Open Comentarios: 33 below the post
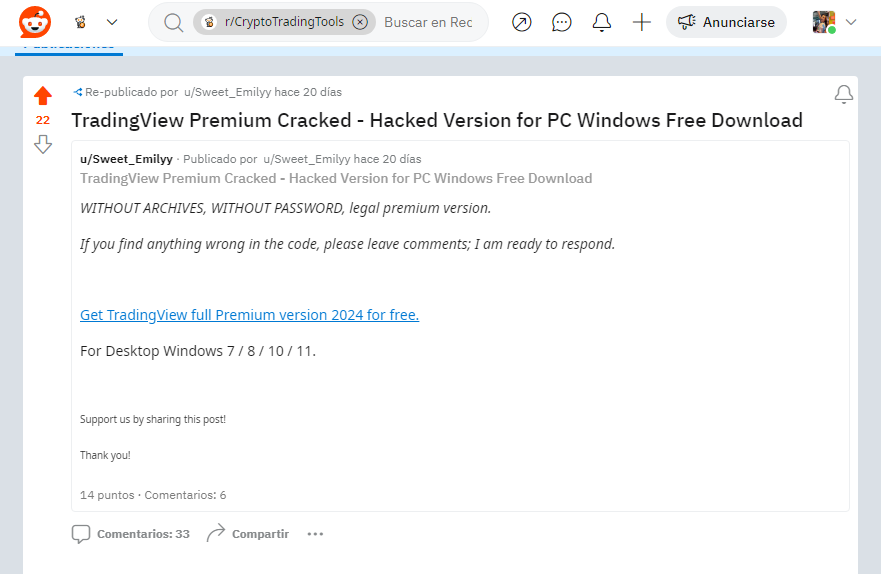Image resolution: width=881 pixels, height=574 pixels. pyautogui.click(x=131, y=534)
